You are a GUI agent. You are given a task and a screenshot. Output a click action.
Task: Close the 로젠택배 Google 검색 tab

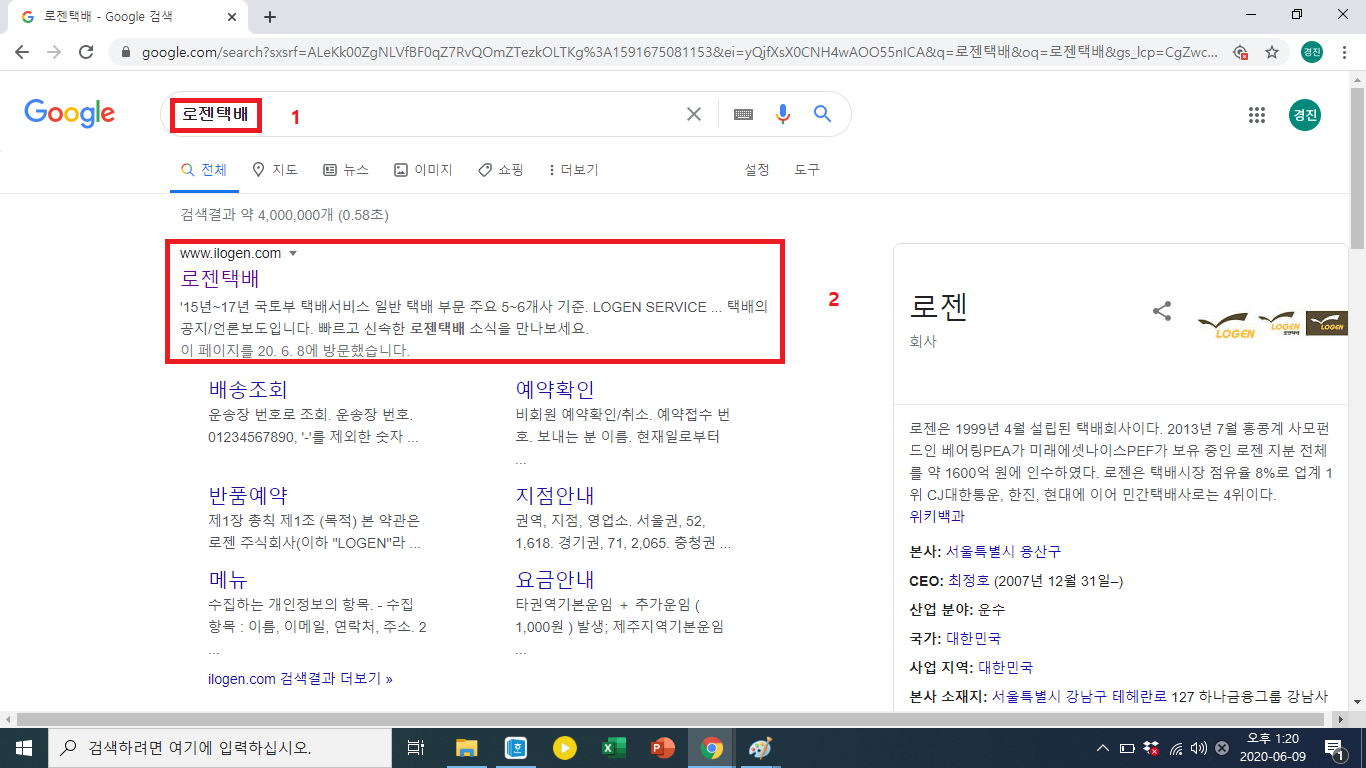[232, 17]
